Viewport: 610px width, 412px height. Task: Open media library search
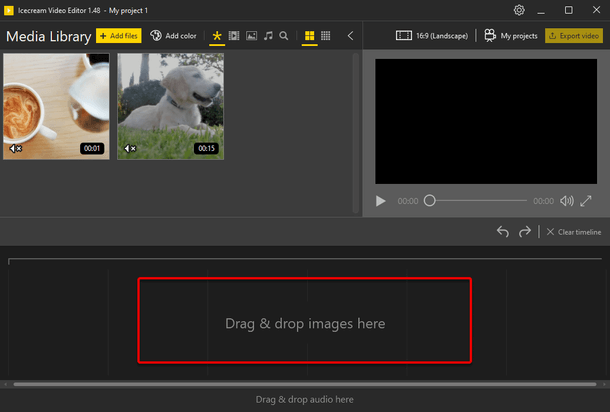click(x=284, y=36)
